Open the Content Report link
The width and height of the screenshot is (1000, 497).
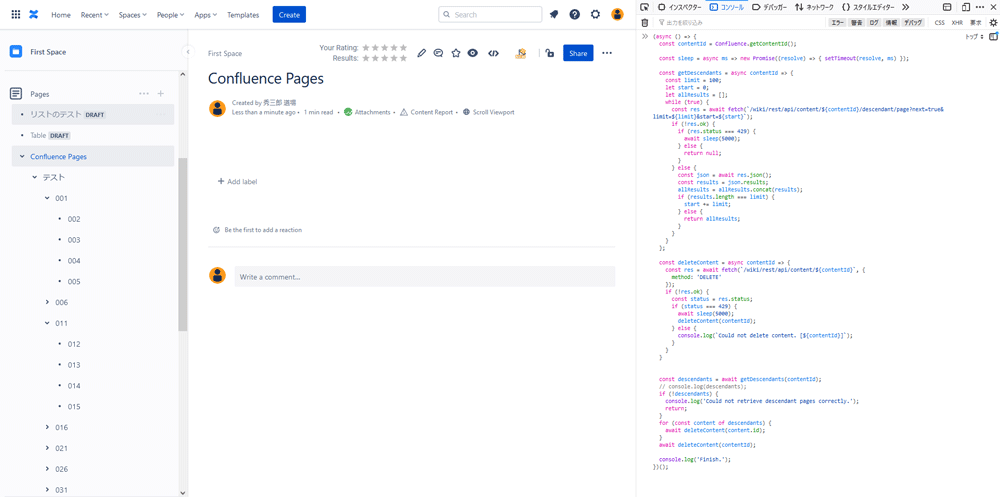[x=426, y=112]
